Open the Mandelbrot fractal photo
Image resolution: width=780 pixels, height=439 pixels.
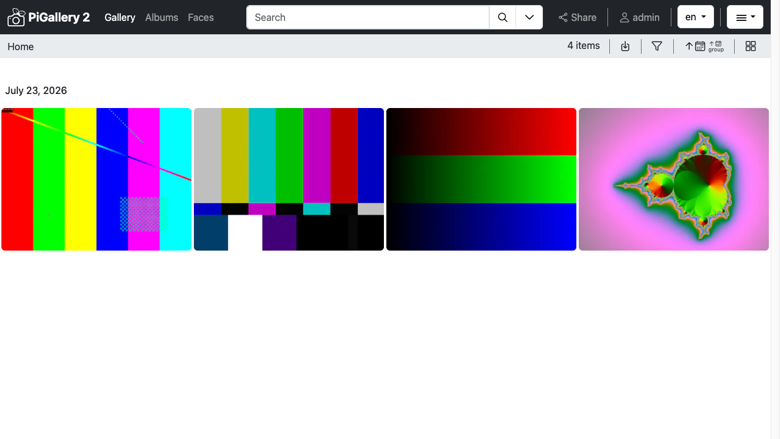tap(674, 179)
